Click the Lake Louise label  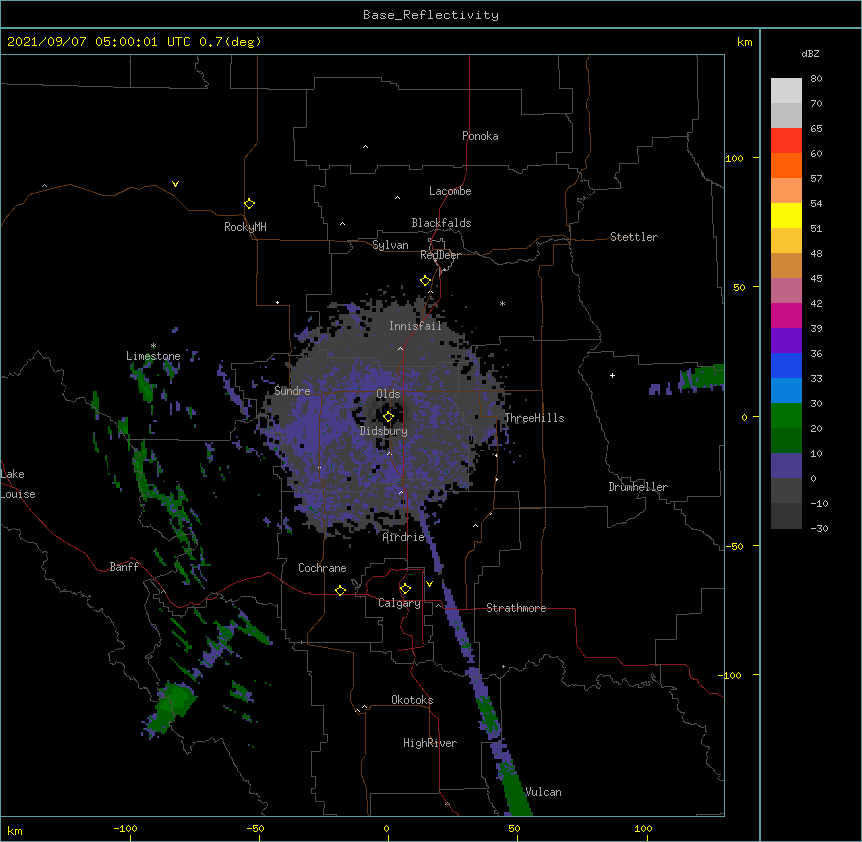click(18, 484)
